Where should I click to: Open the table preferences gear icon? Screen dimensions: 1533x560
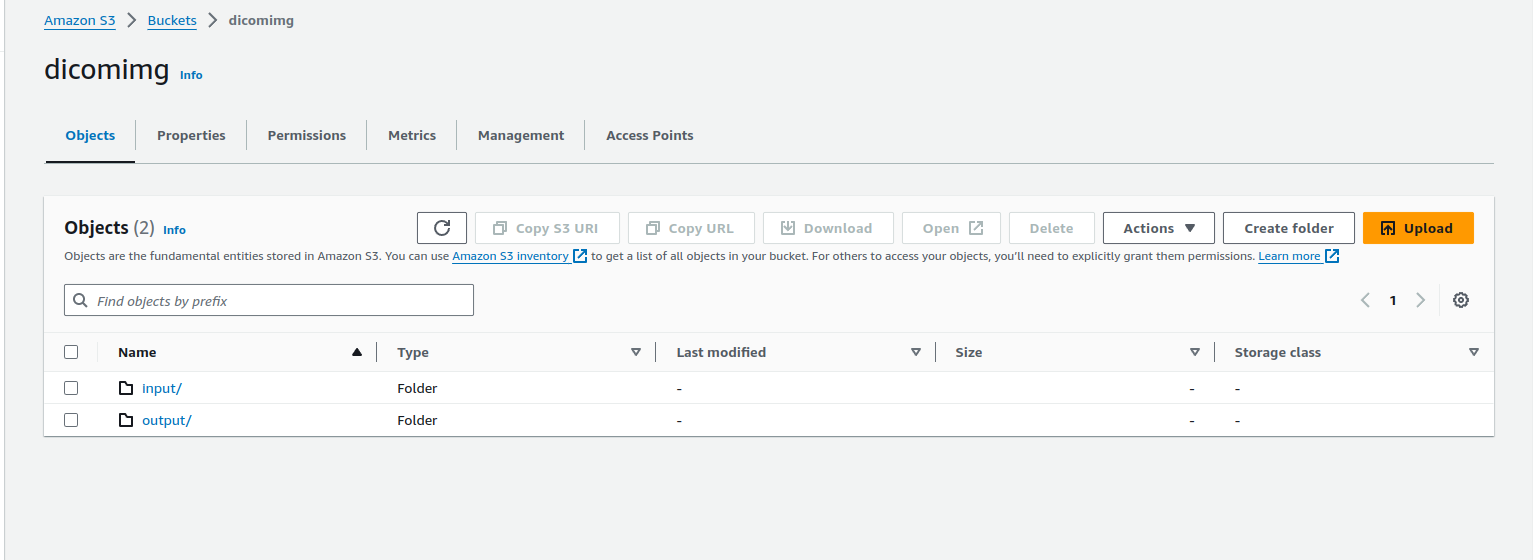(x=1461, y=300)
